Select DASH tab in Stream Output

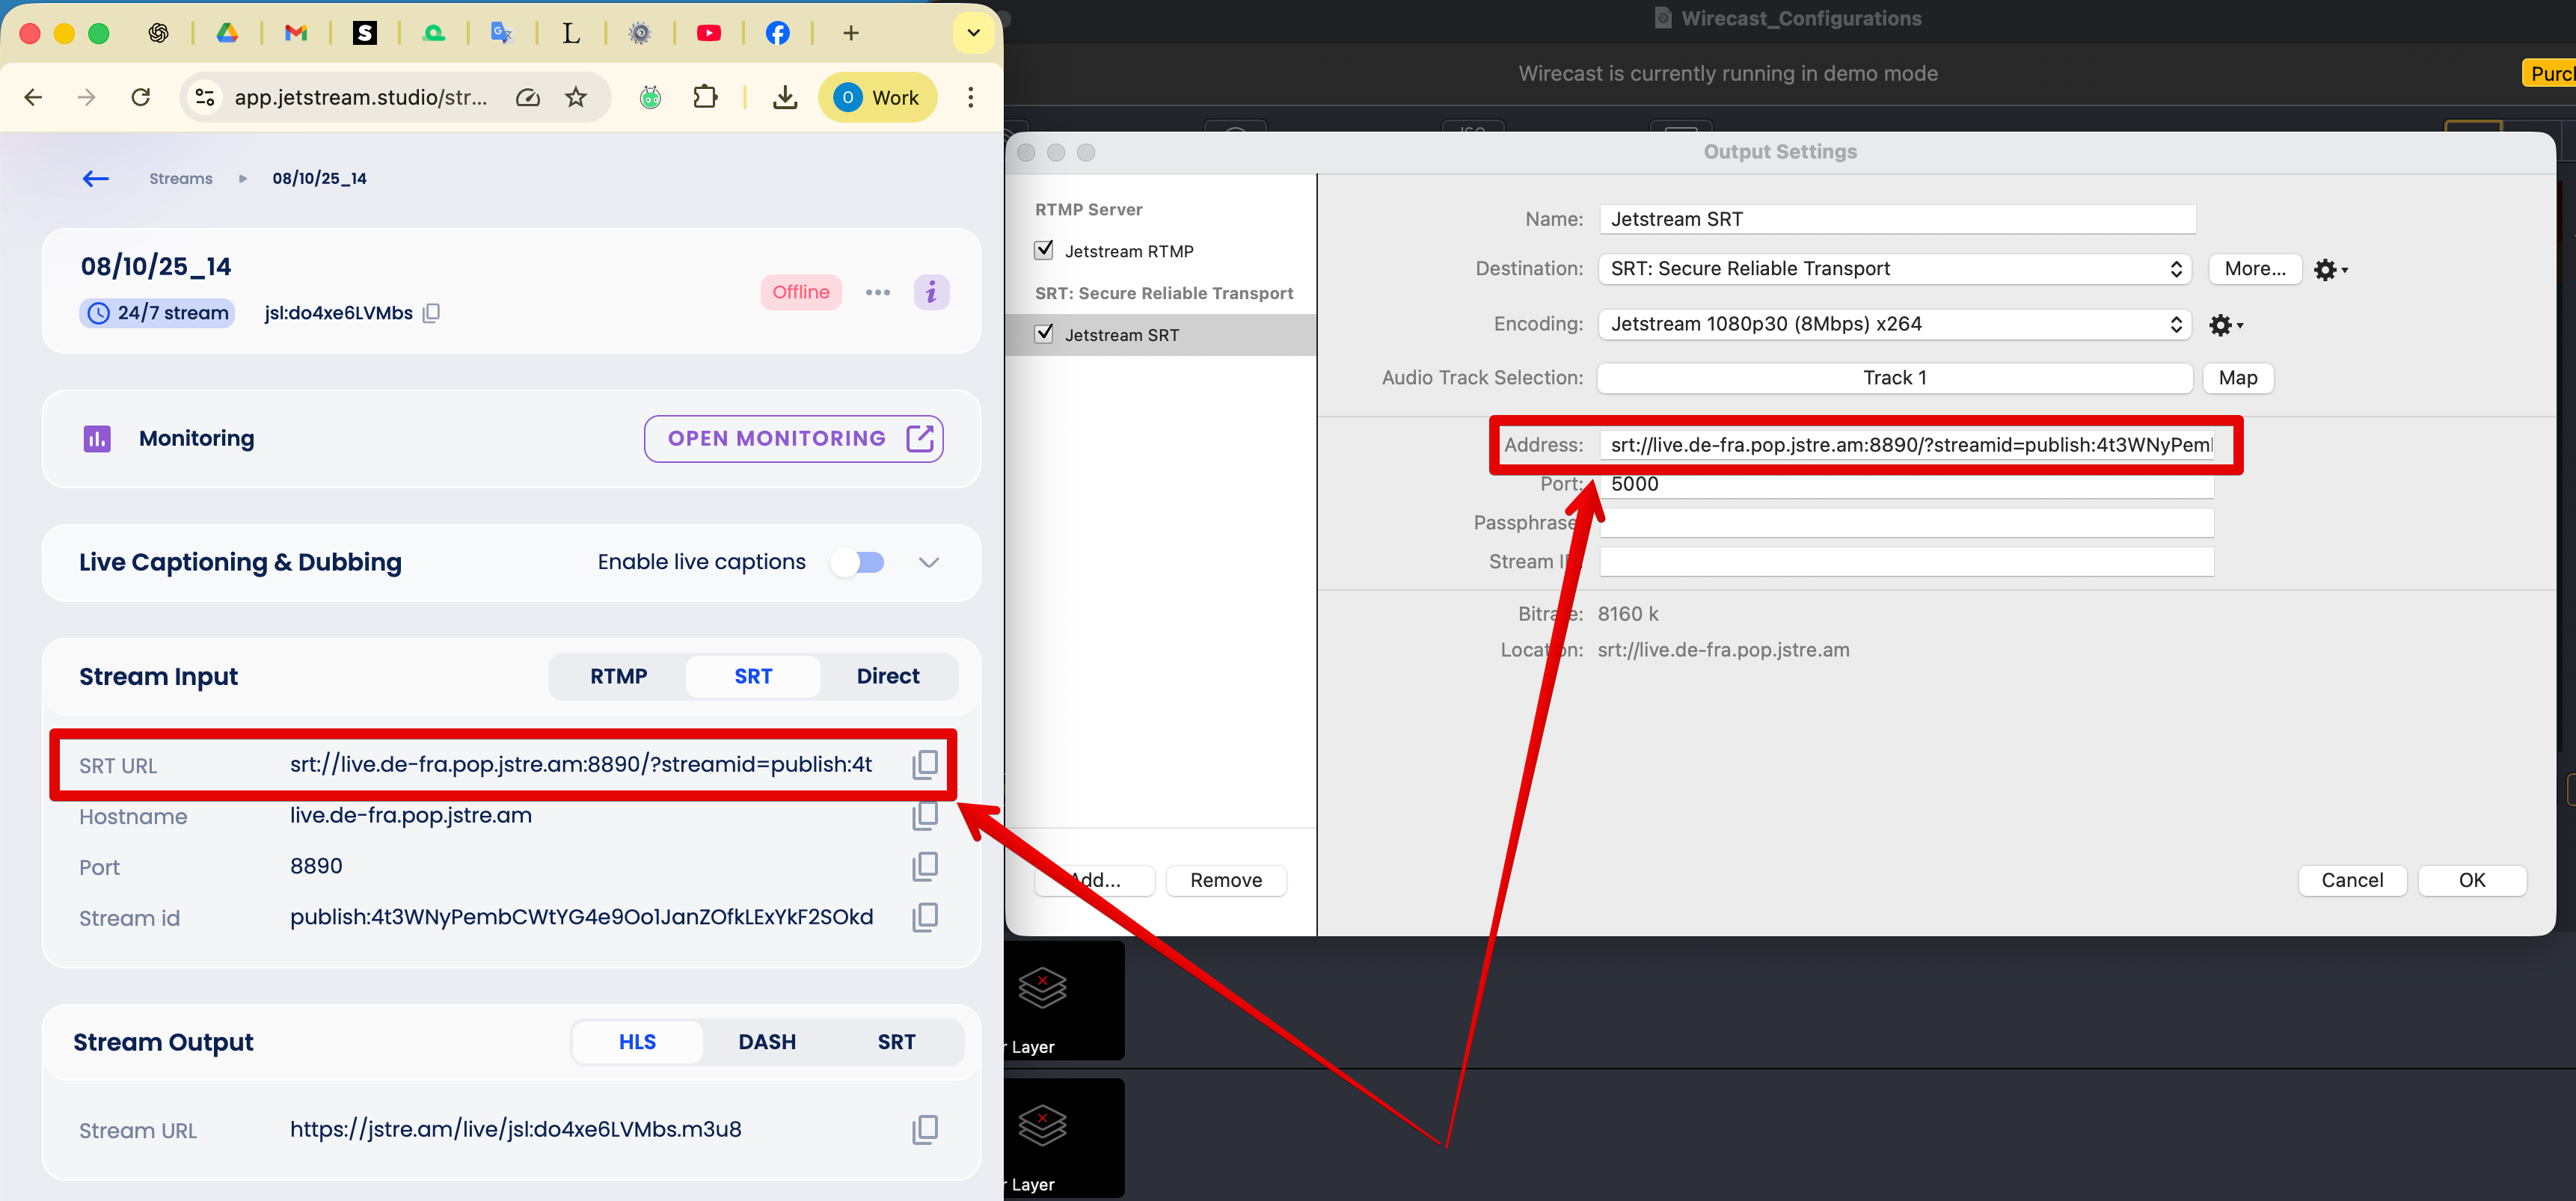pos(767,1042)
